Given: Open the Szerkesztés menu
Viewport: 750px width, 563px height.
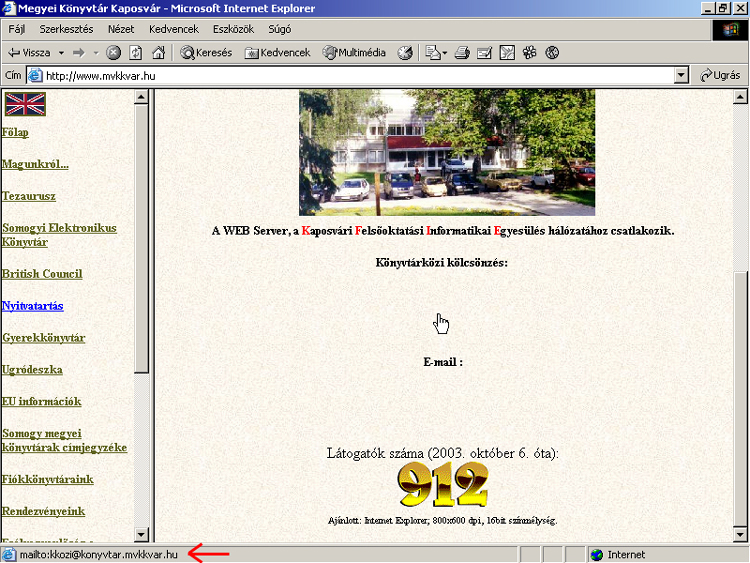Looking at the screenshot, I should 66,29.
